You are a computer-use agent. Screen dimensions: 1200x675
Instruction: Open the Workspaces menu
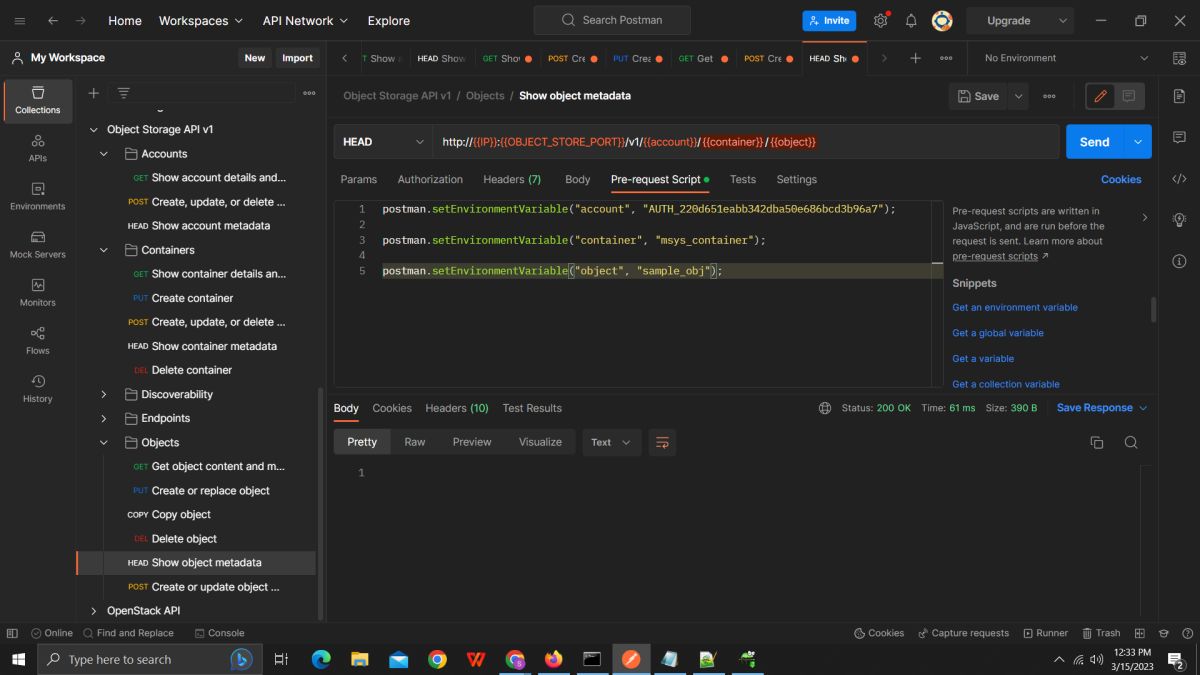tap(201, 20)
